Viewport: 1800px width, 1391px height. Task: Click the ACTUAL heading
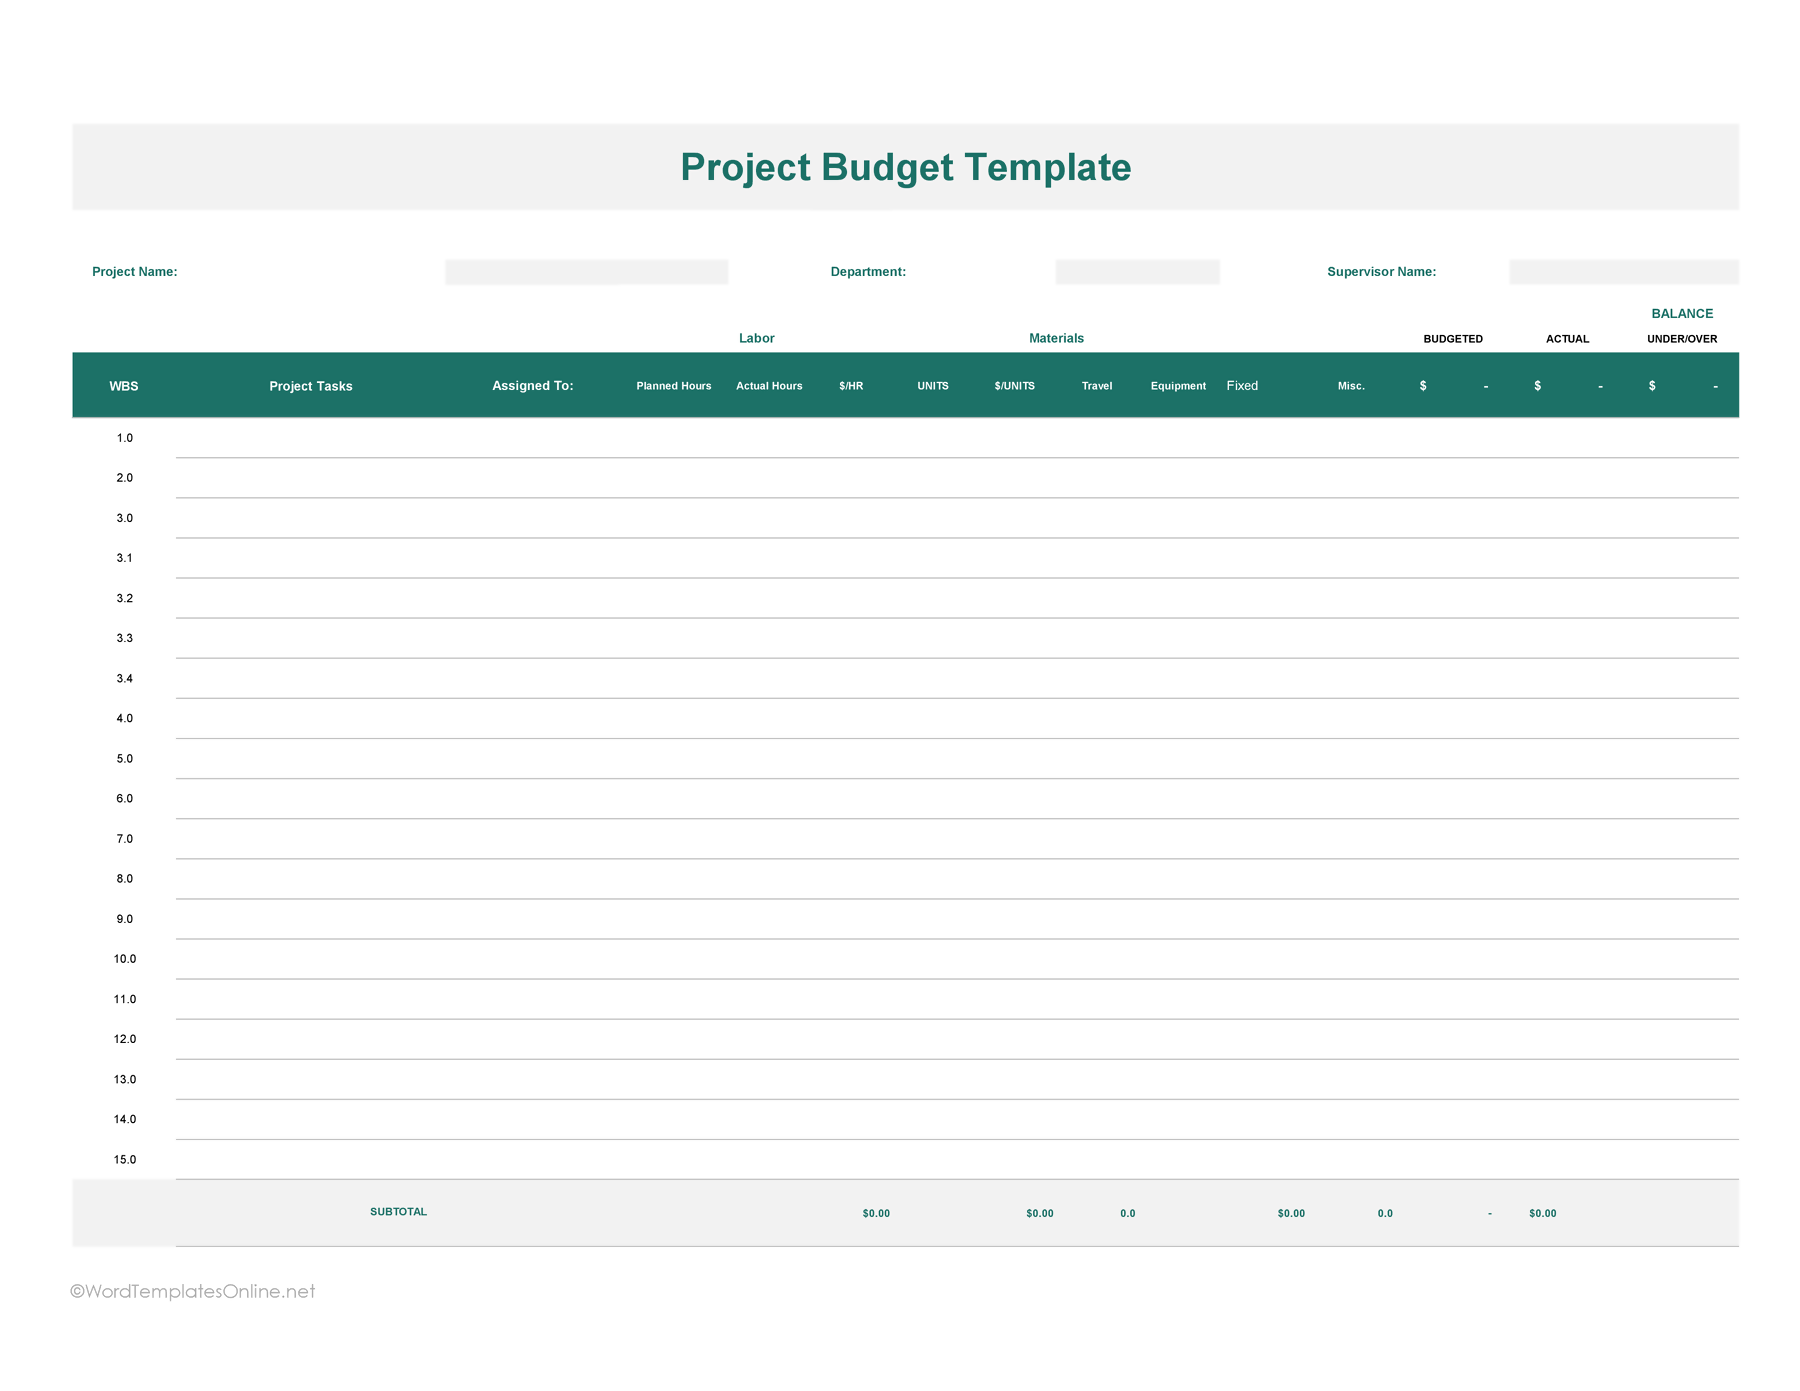click(1567, 339)
